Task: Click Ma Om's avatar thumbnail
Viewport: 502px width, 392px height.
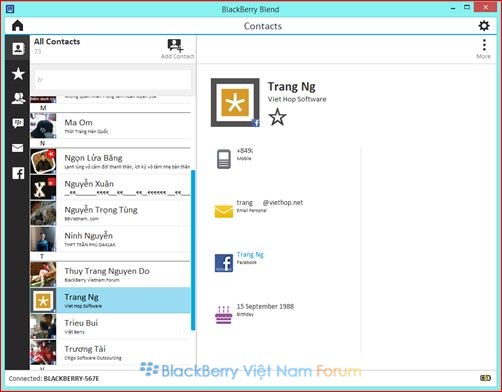Action: tap(43, 126)
